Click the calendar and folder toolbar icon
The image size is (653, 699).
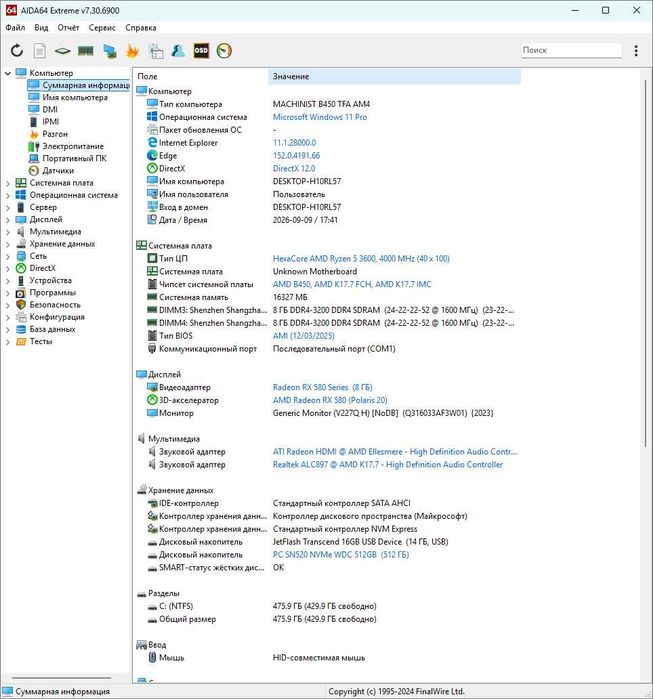pyautogui.click(x=156, y=51)
